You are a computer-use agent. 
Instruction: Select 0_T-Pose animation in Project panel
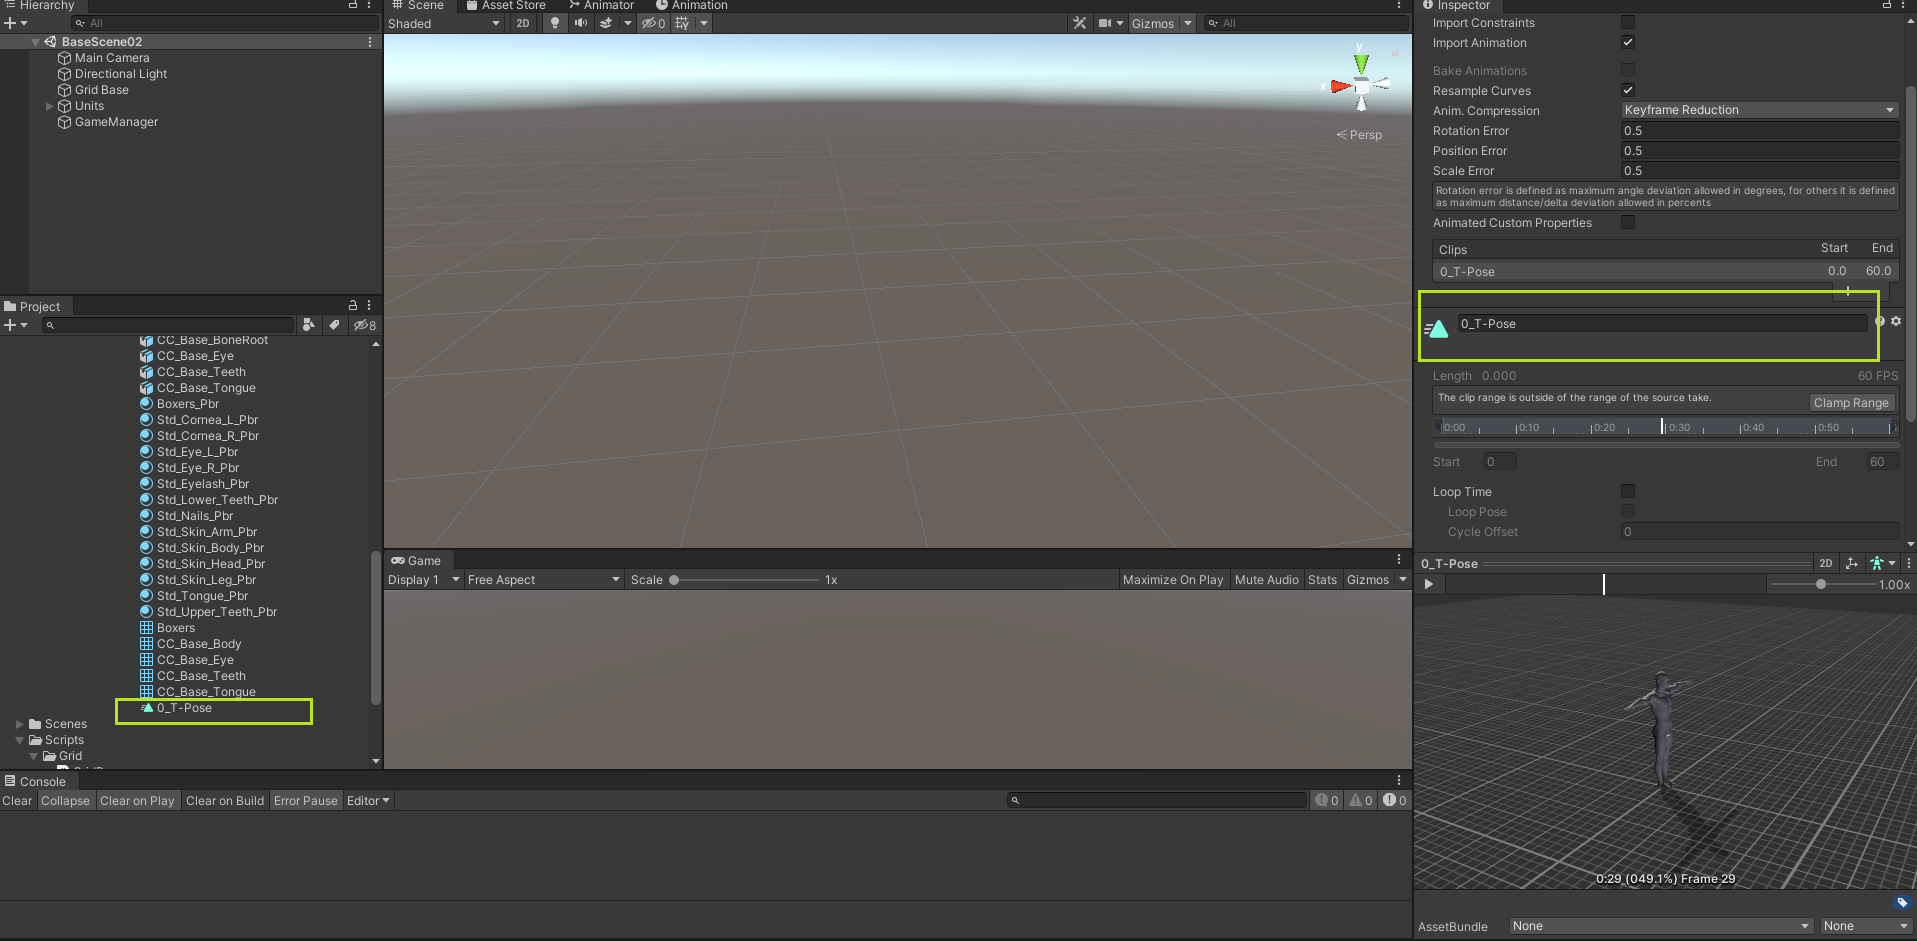coord(184,708)
